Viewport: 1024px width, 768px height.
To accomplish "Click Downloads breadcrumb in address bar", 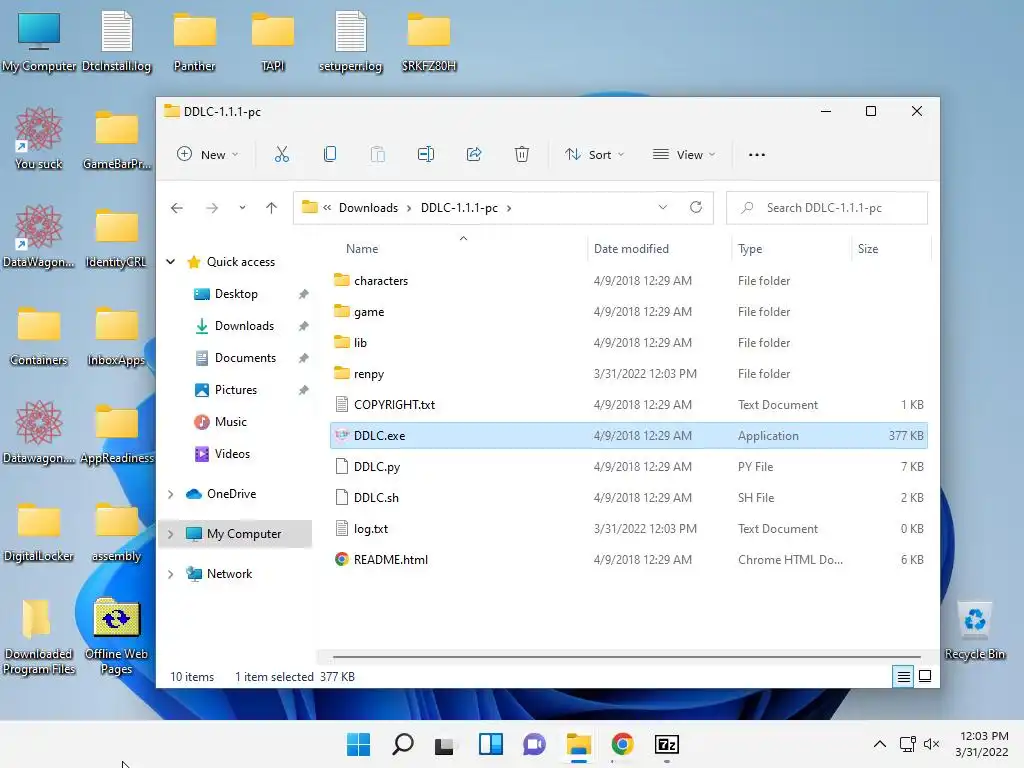I will pos(368,208).
